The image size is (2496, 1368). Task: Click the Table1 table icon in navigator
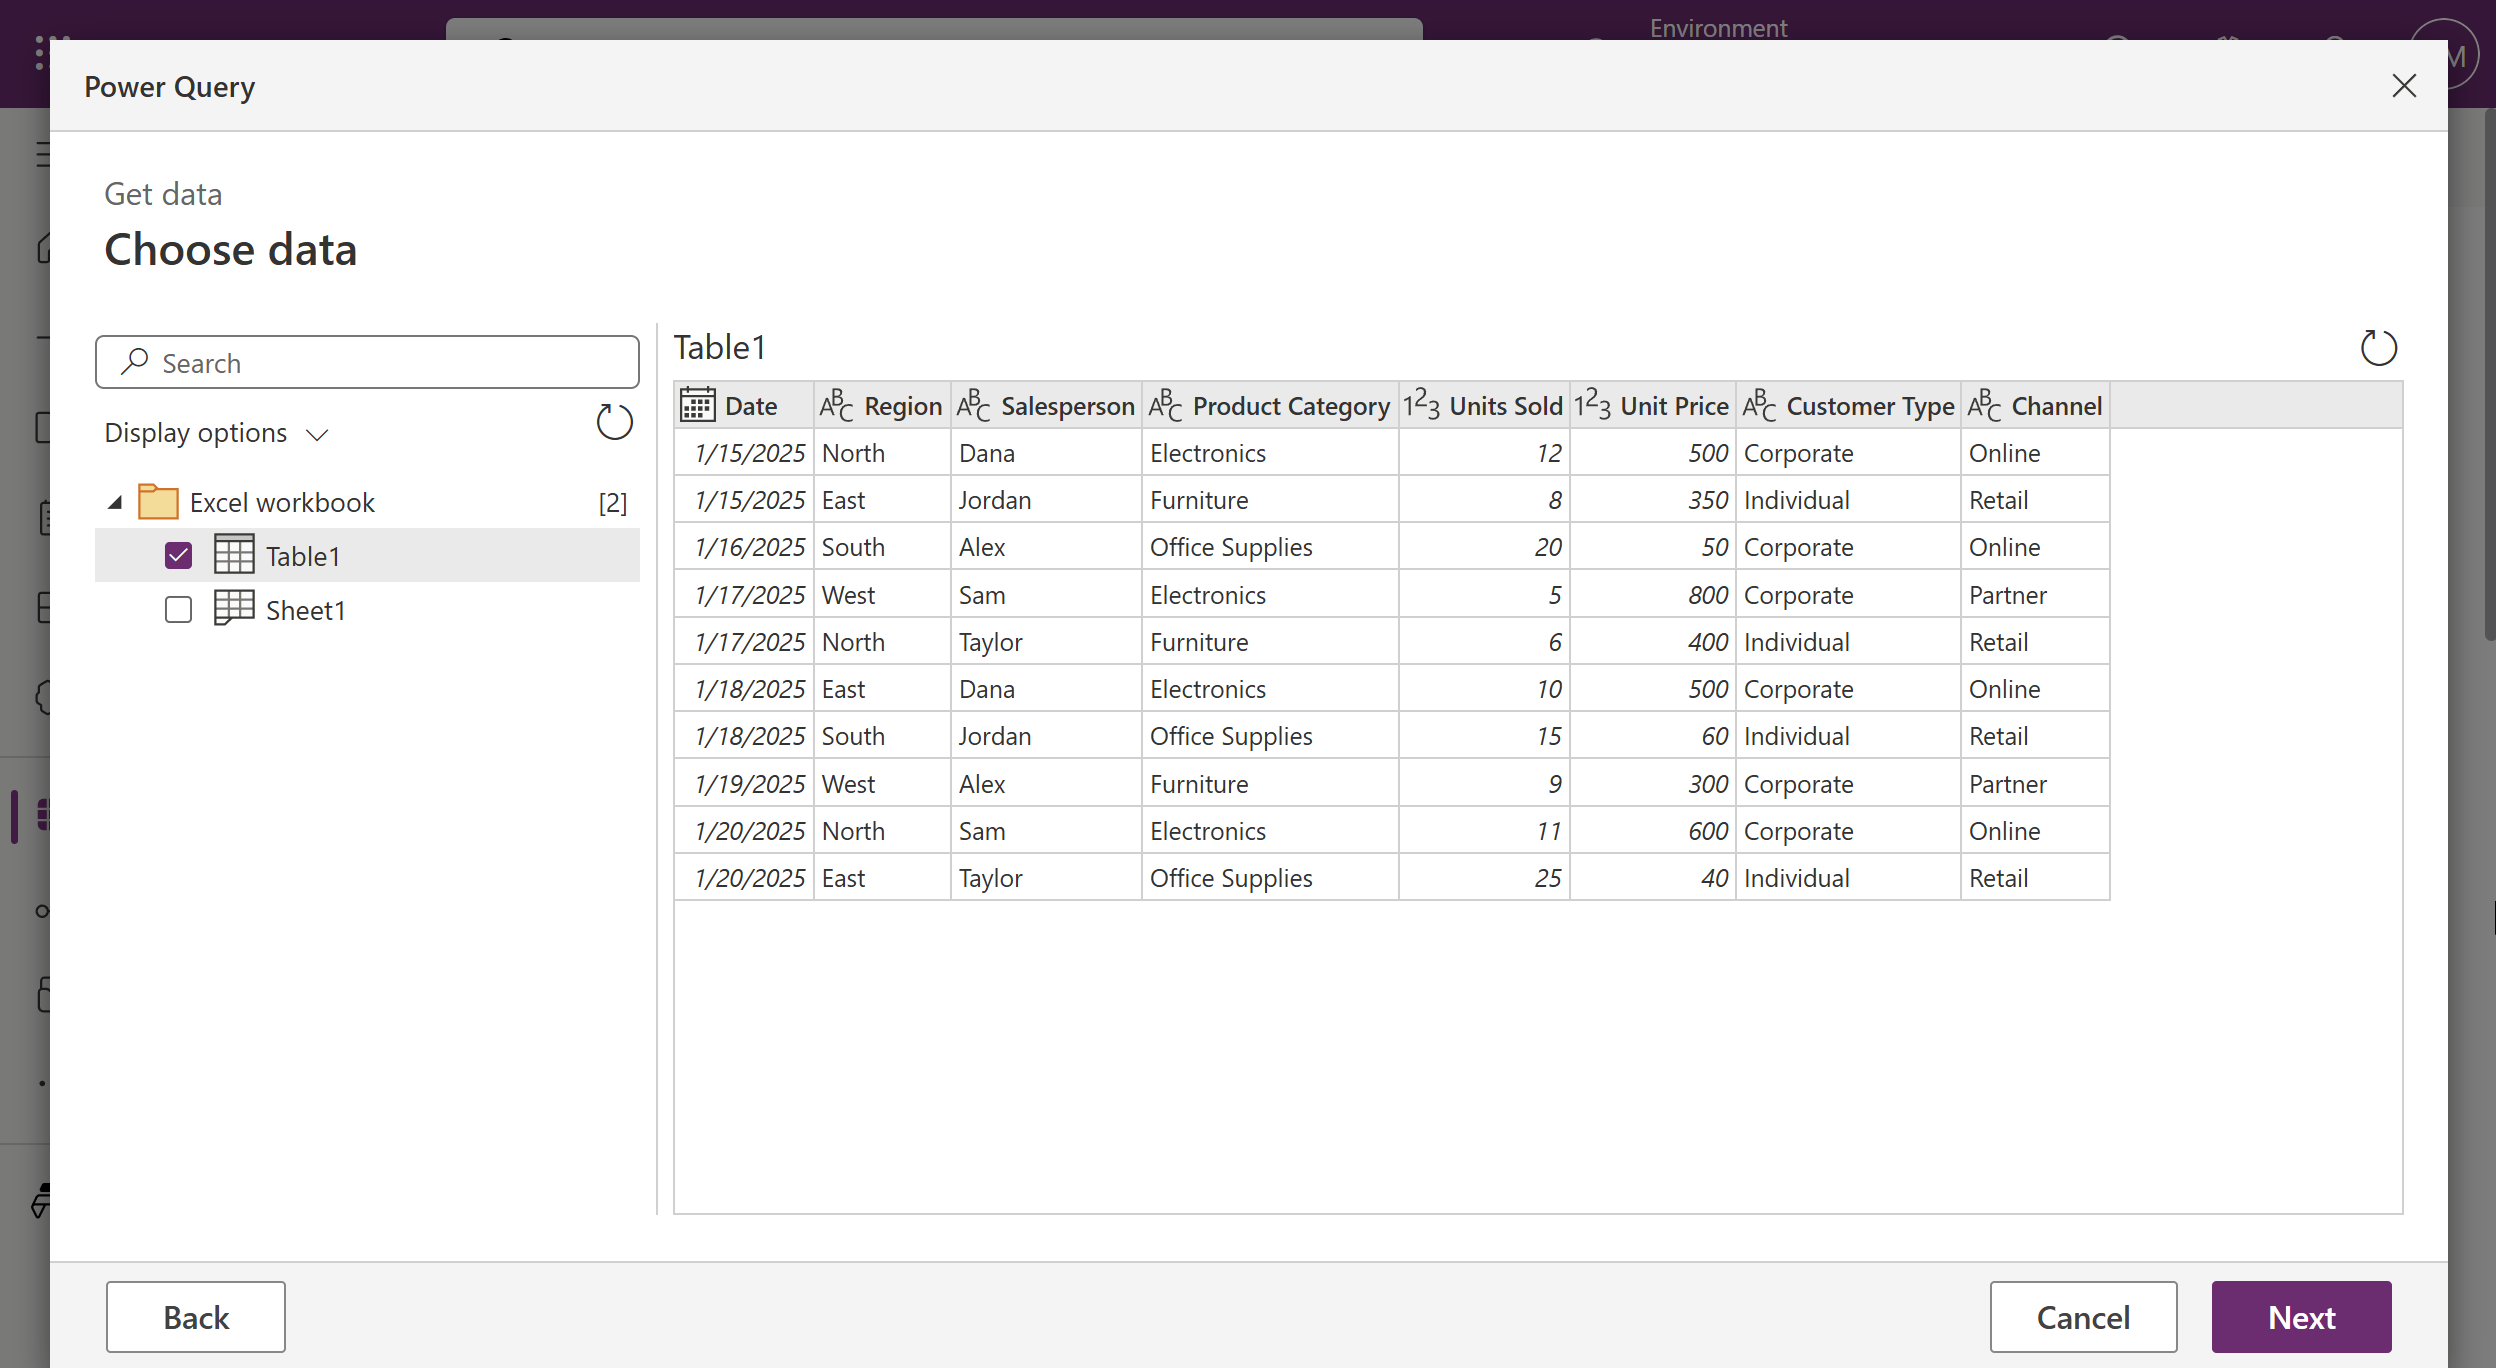pos(234,555)
